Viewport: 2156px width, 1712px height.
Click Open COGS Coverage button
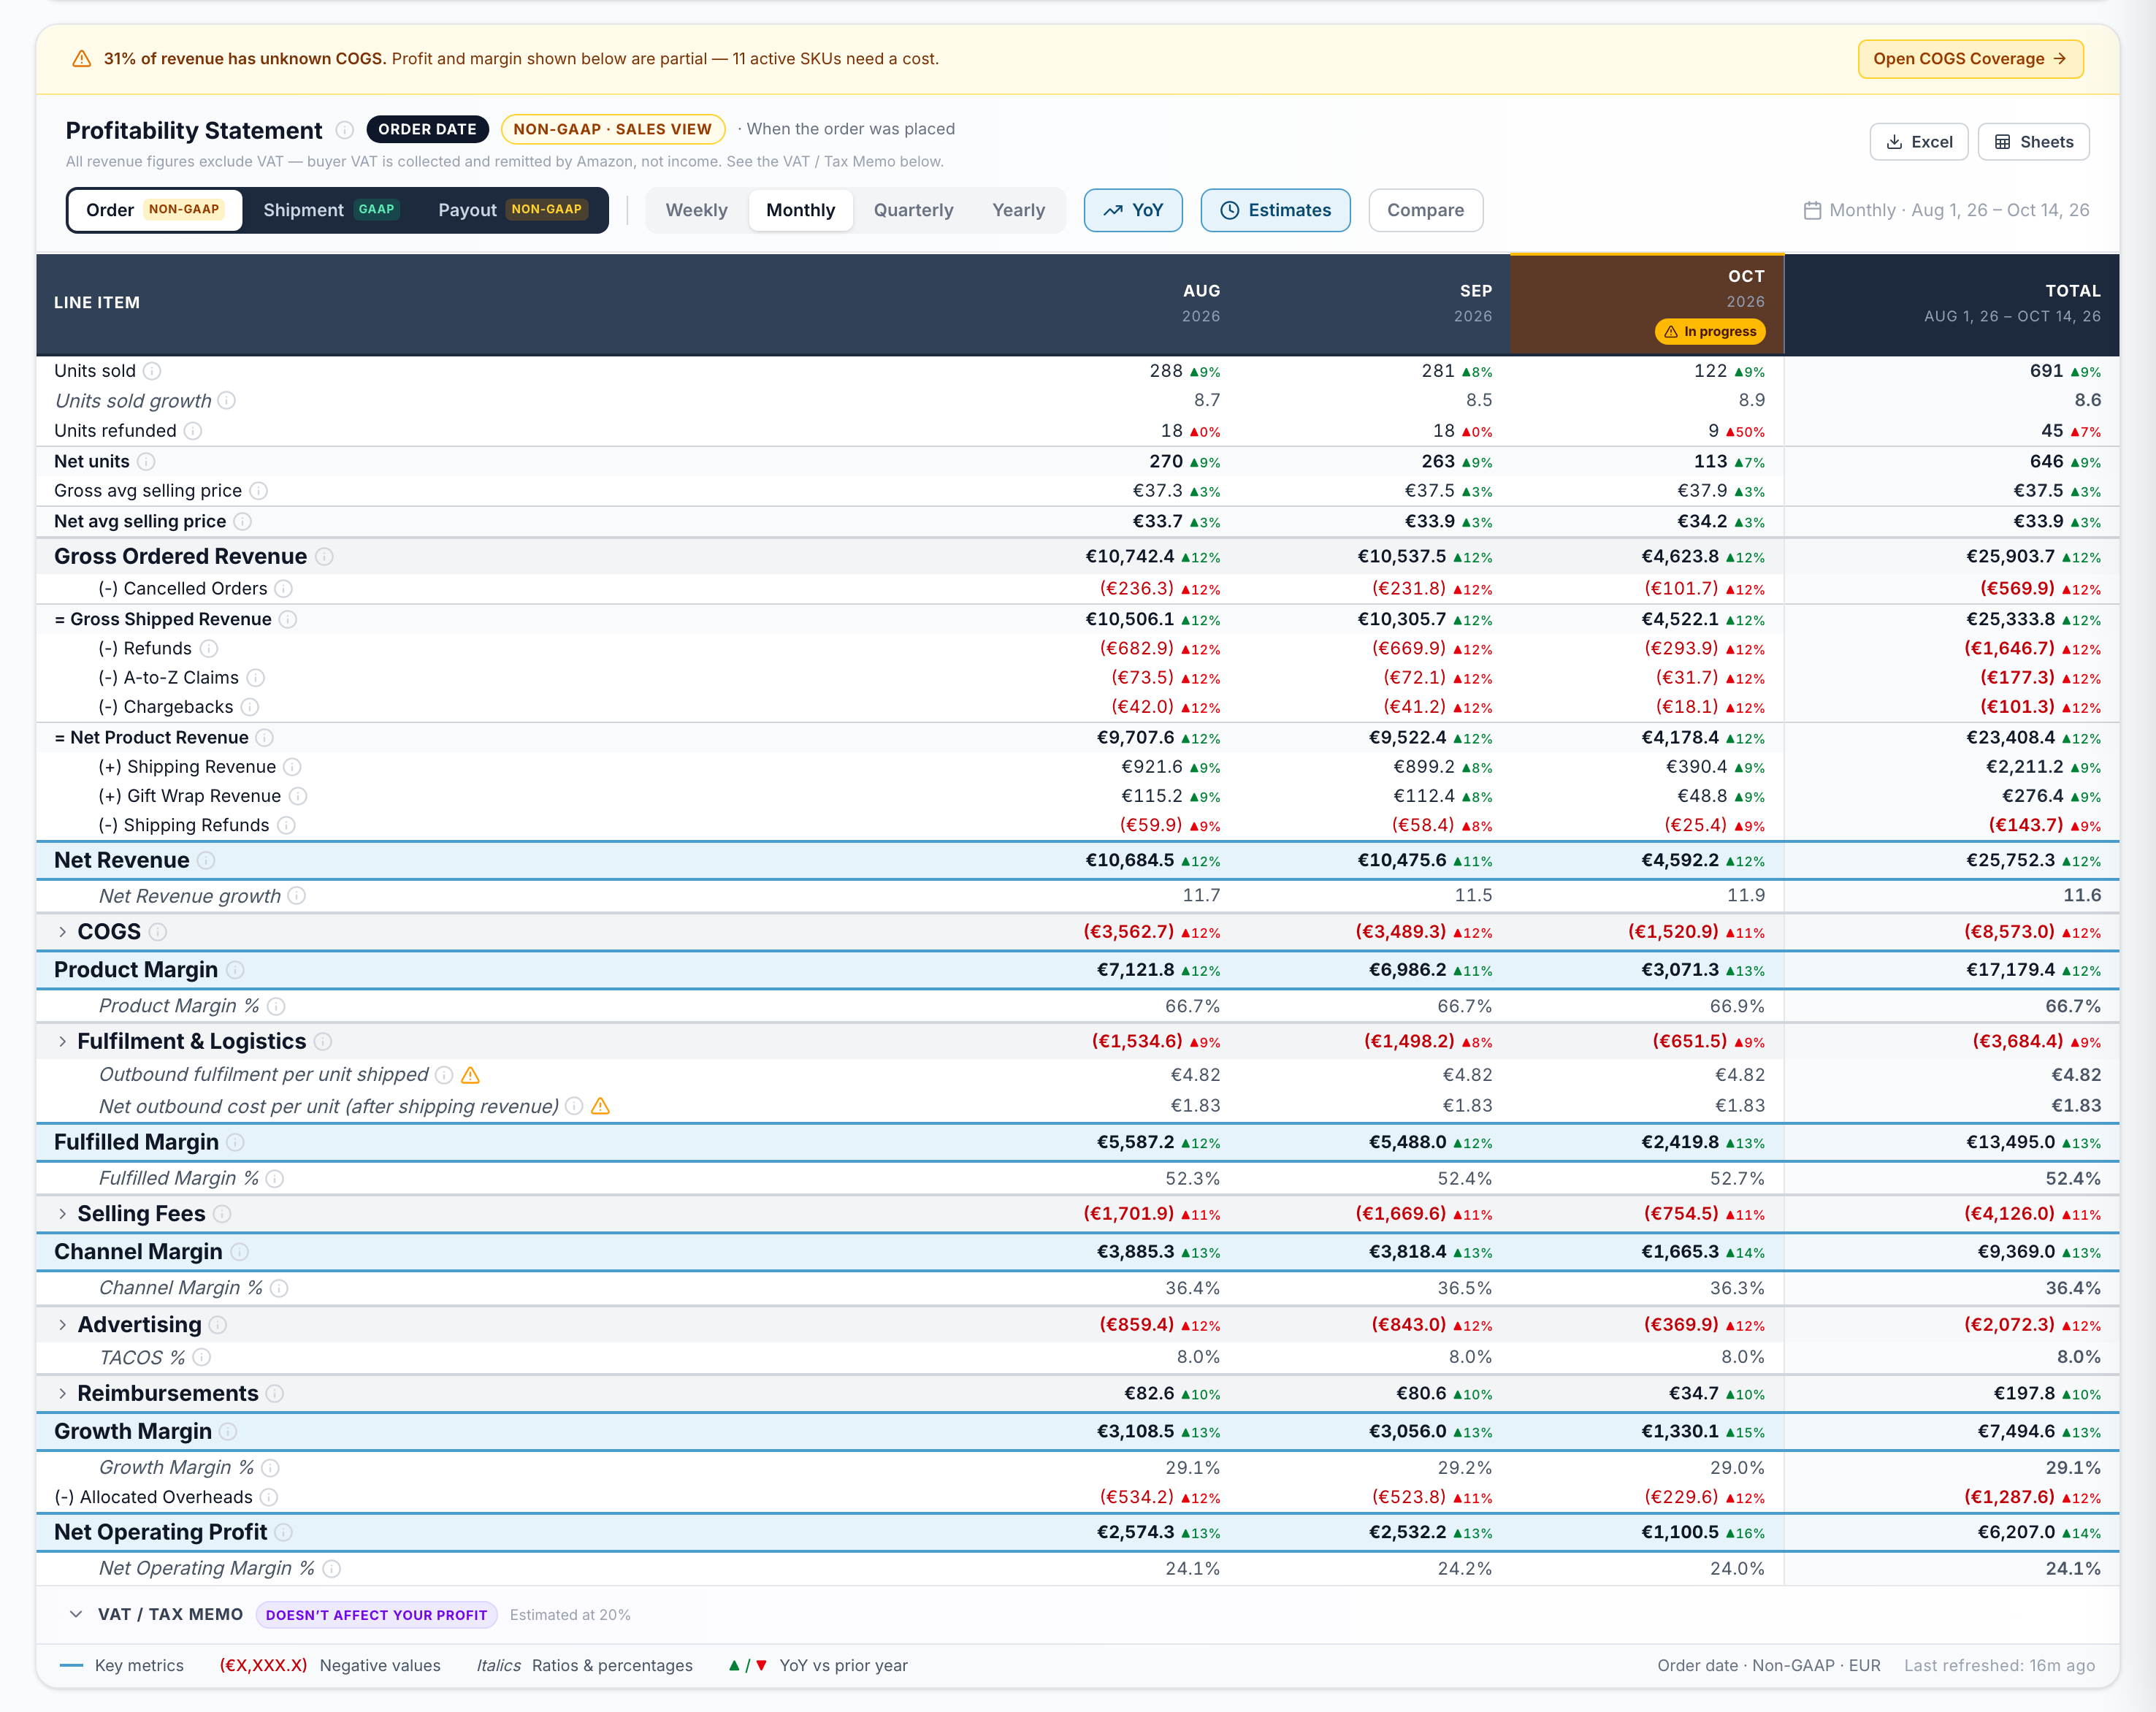(1970, 59)
